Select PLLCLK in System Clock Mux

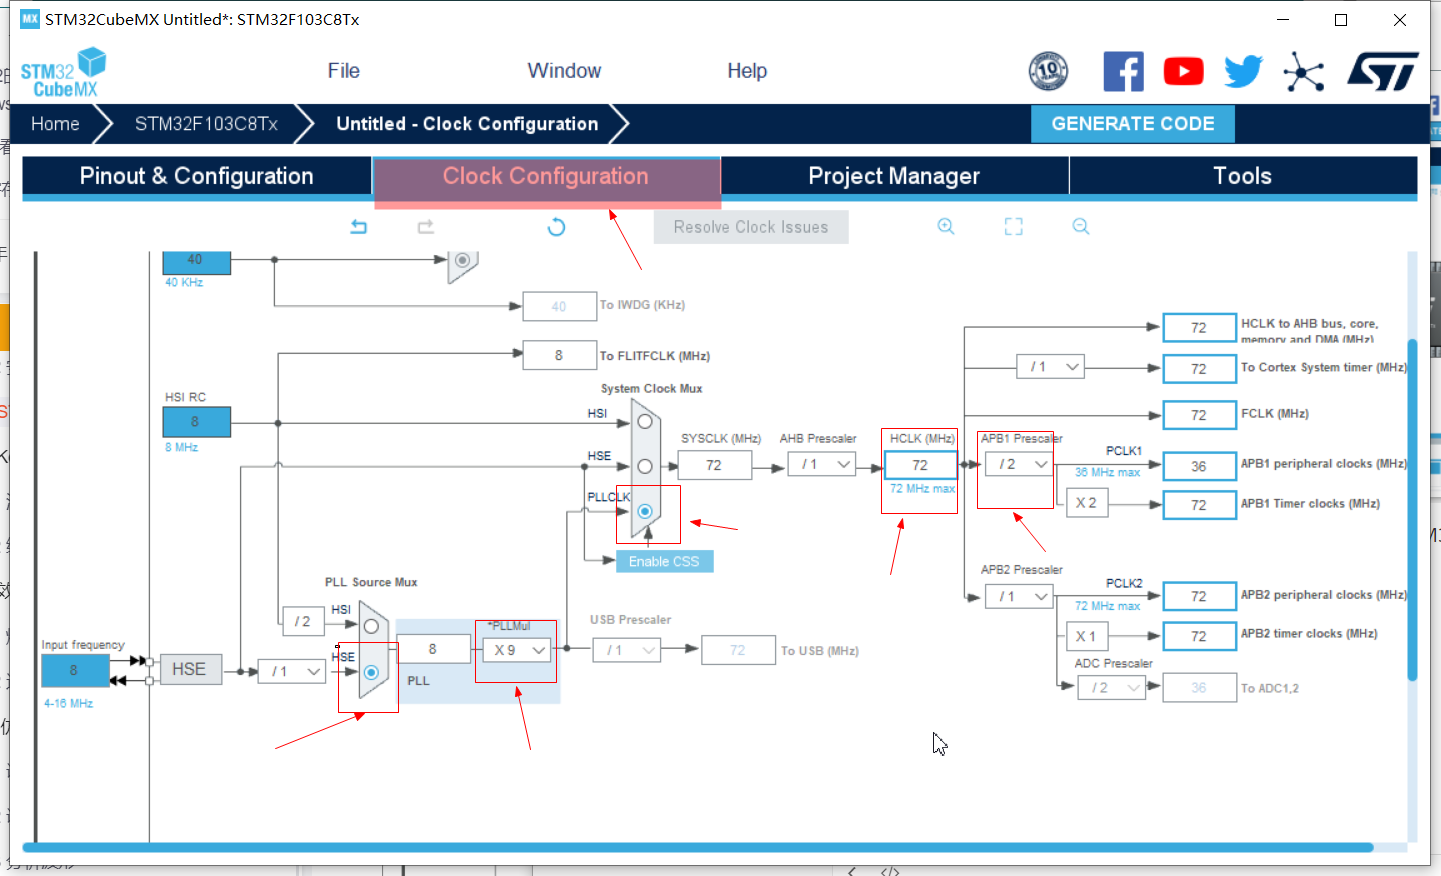(x=645, y=511)
